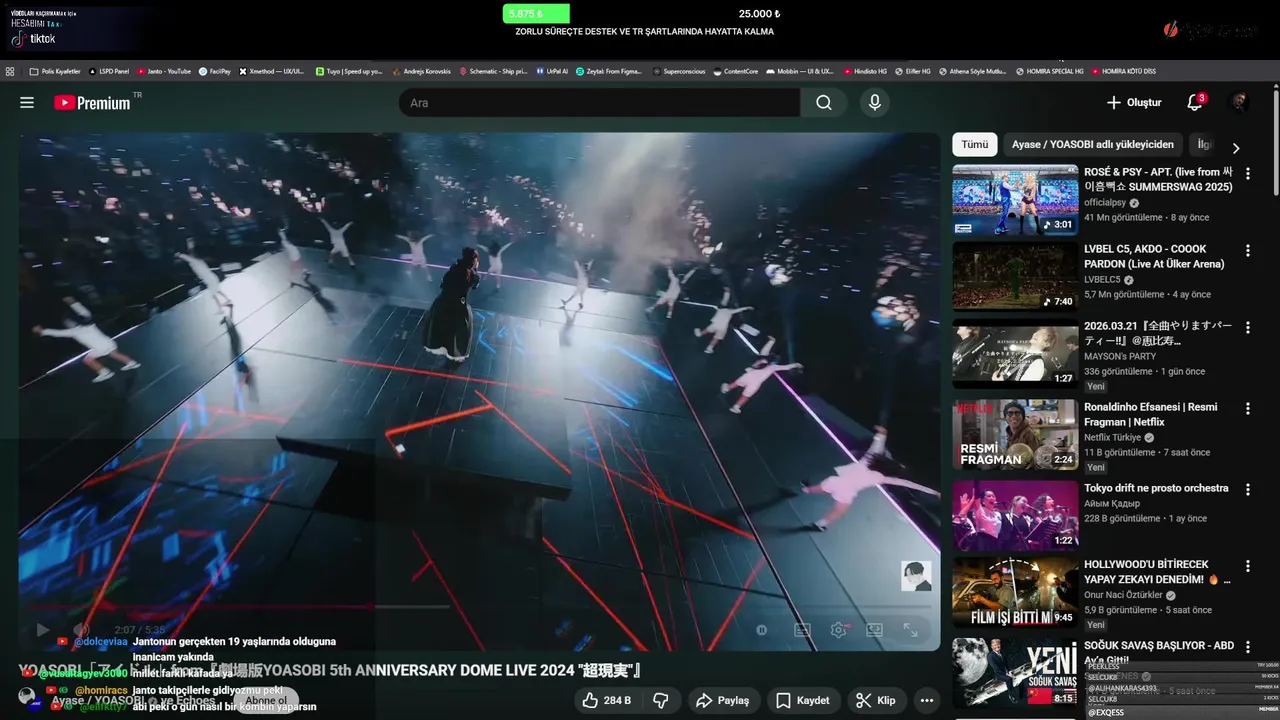1280x720 pixels.
Task: Open LSPD Panel bookmark
Action: (109, 71)
